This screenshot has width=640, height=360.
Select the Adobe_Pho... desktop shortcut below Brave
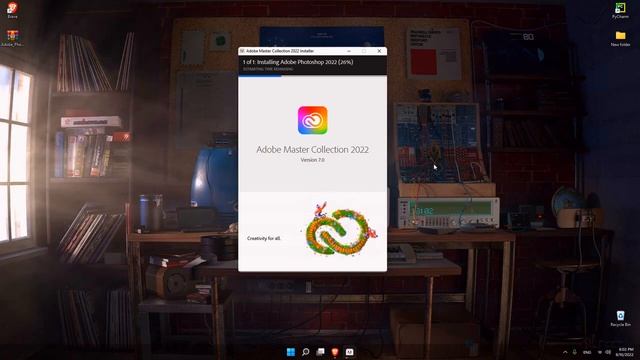12,38
